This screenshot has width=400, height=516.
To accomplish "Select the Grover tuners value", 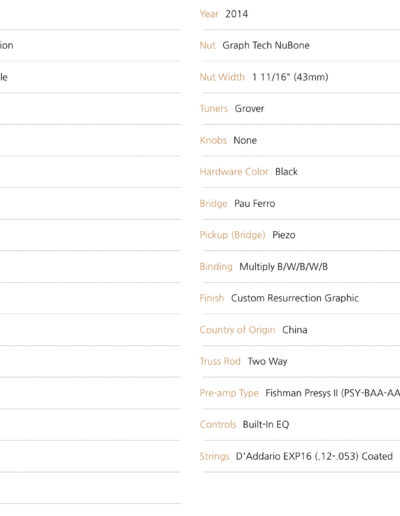I will coord(249,109).
